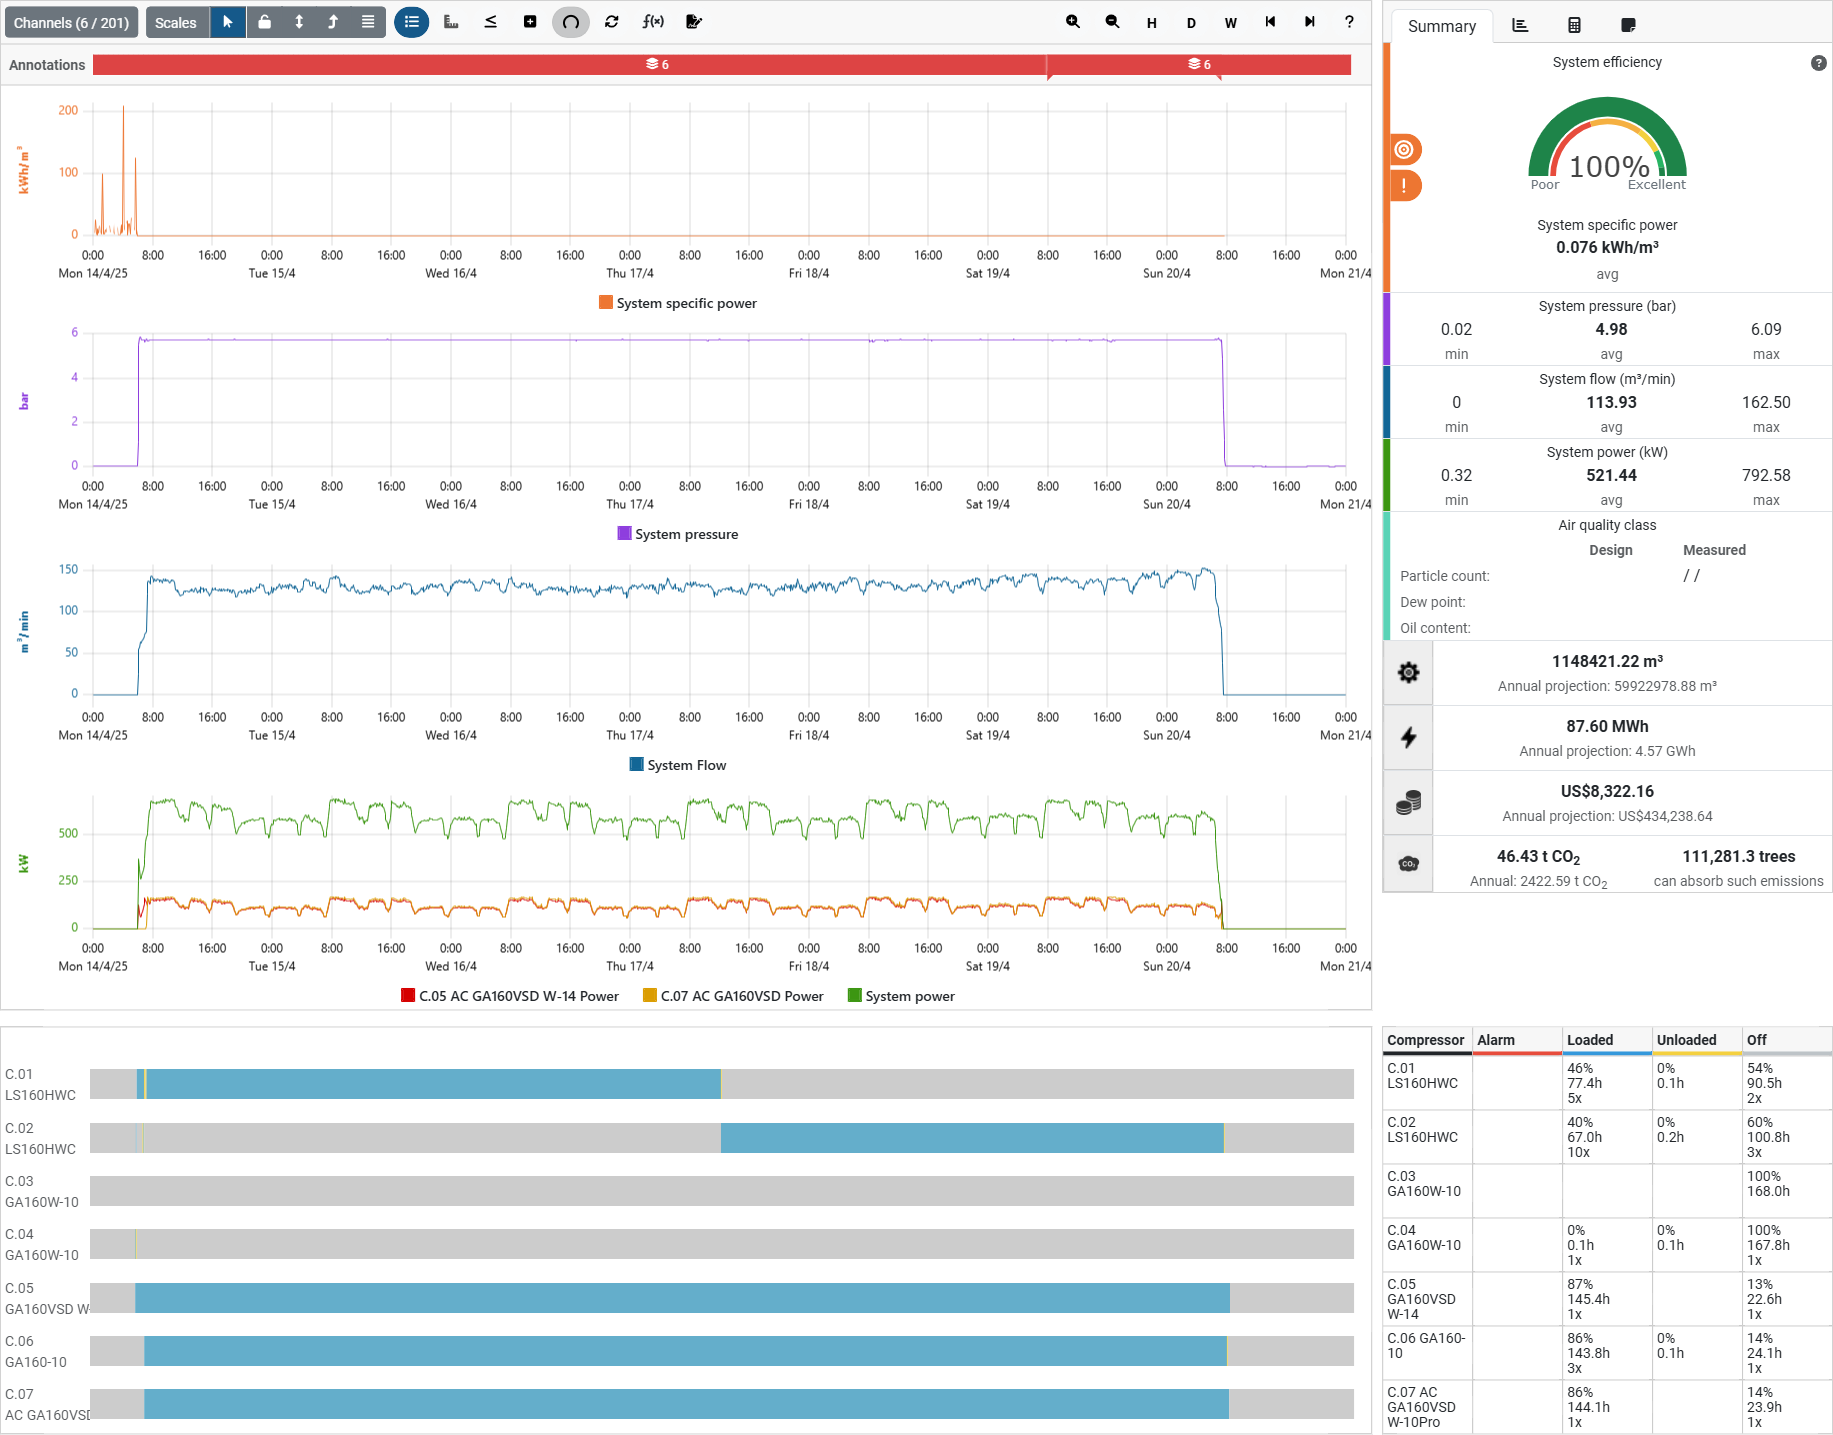Set time range to W (week)
The width and height of the screenshot is (1833, 1435).
click(x=1230, y=22)
